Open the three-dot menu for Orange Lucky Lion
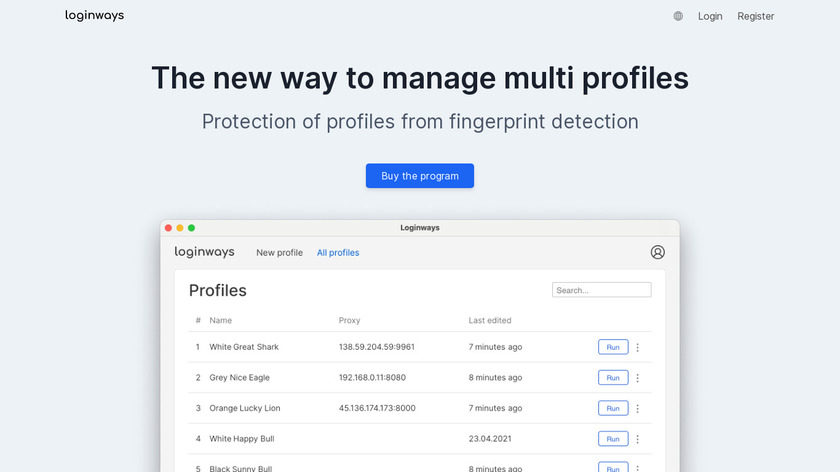Image resolution: width=840 pixels, height=472 pixels. (638, 408)
